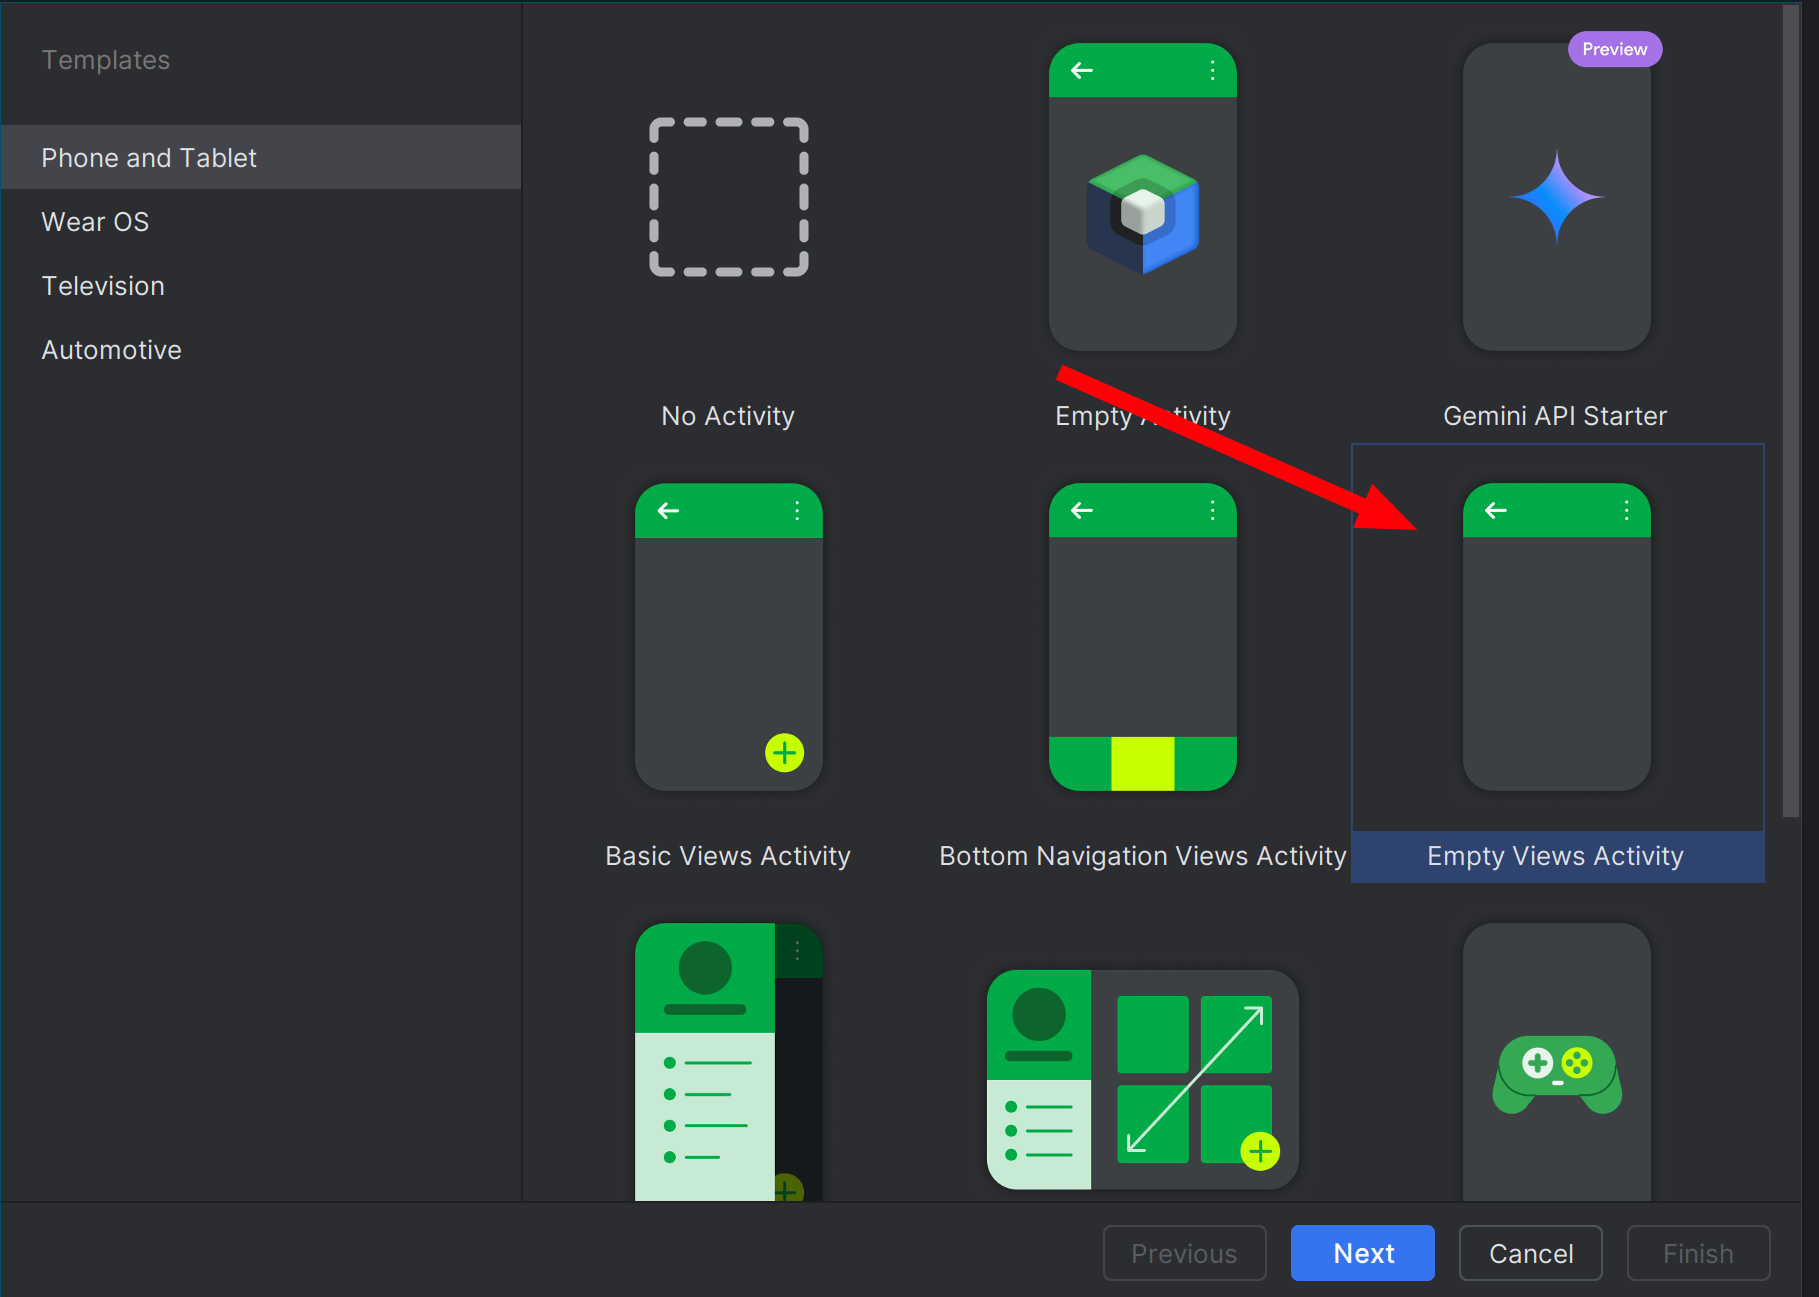The image size is (1819, 1297).
Task: Pick the responsive grid layout template
Action: 1142,1079
